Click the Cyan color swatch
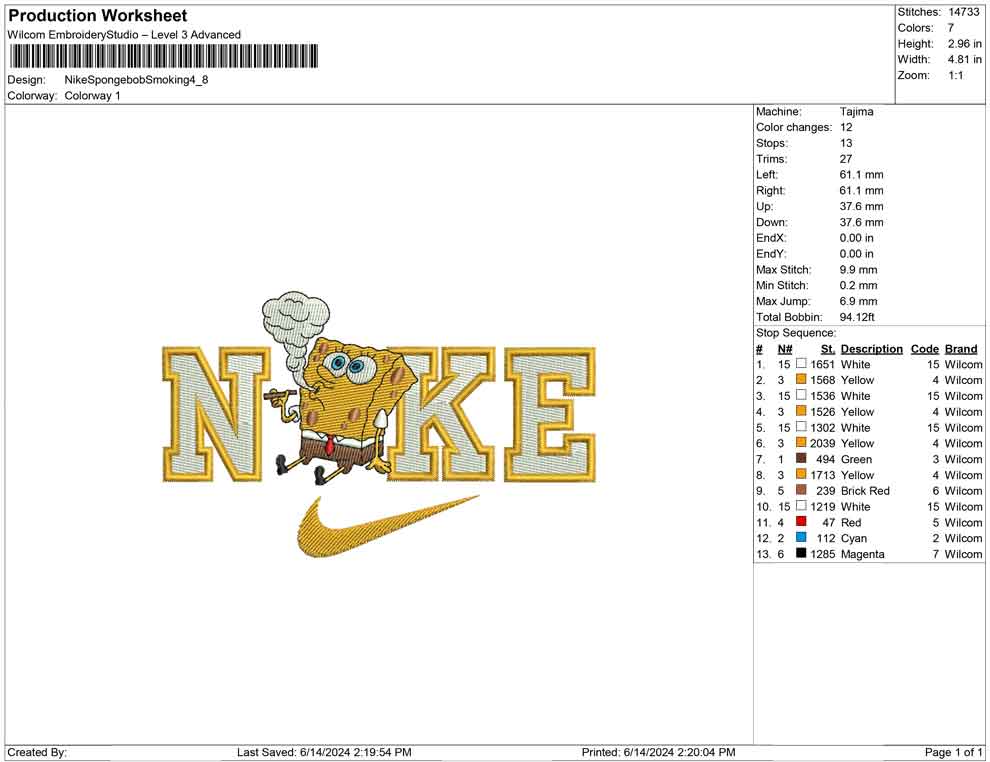990x762 pixels. (x=801, y=537)
